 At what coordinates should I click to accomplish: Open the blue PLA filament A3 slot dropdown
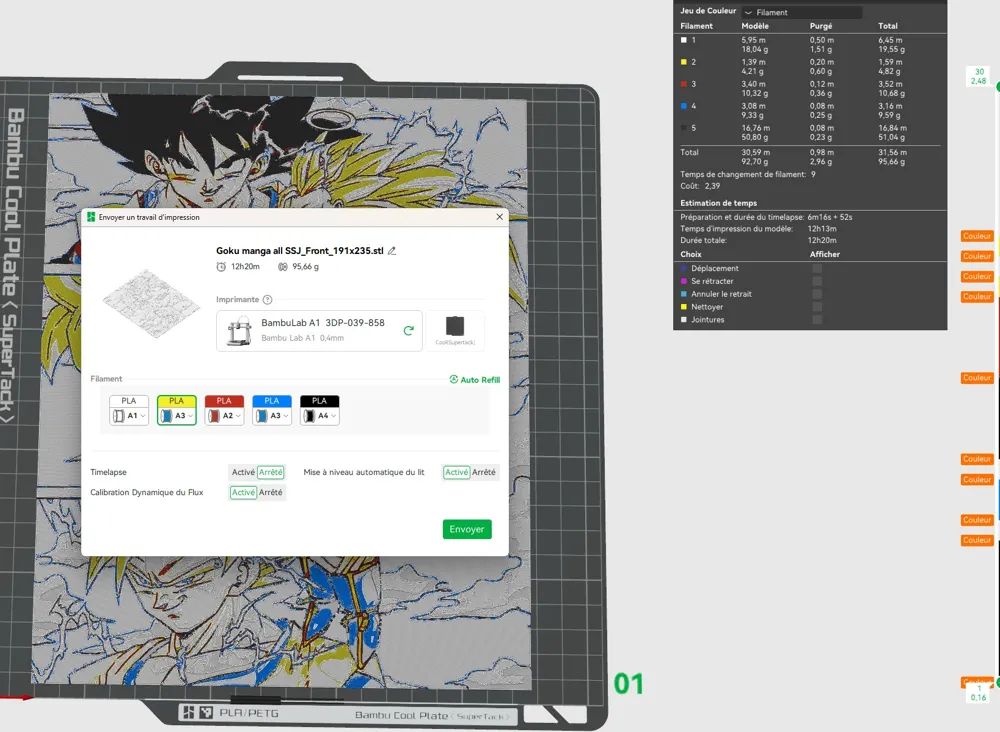tap(272, 410)
